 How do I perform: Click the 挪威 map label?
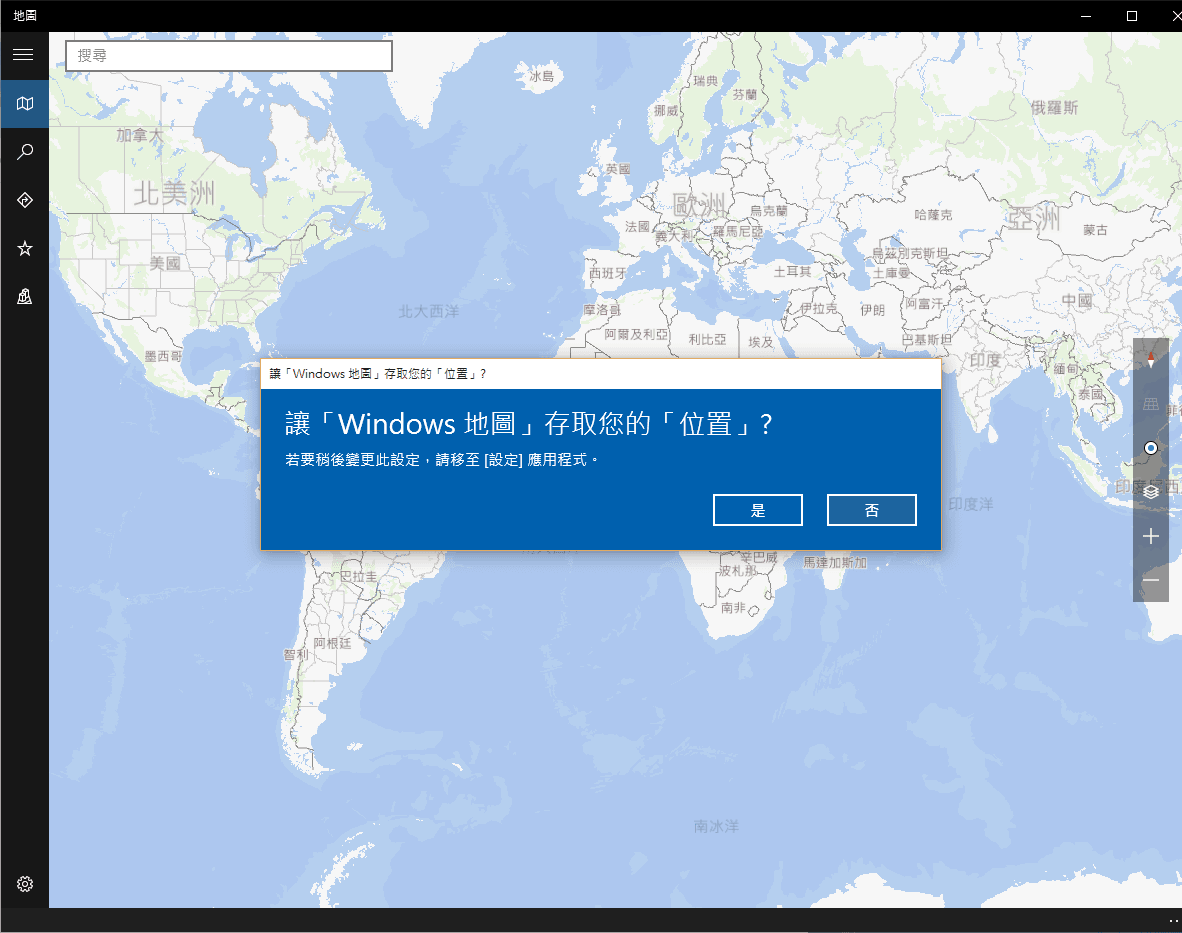pyautogui.click(x=666, y=111)
